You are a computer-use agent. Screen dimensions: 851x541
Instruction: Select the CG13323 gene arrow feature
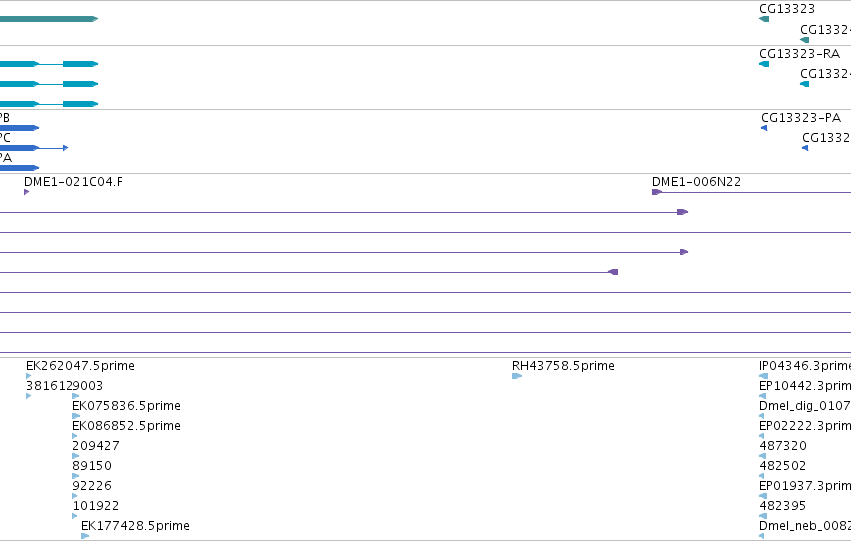tap(764, 19)
